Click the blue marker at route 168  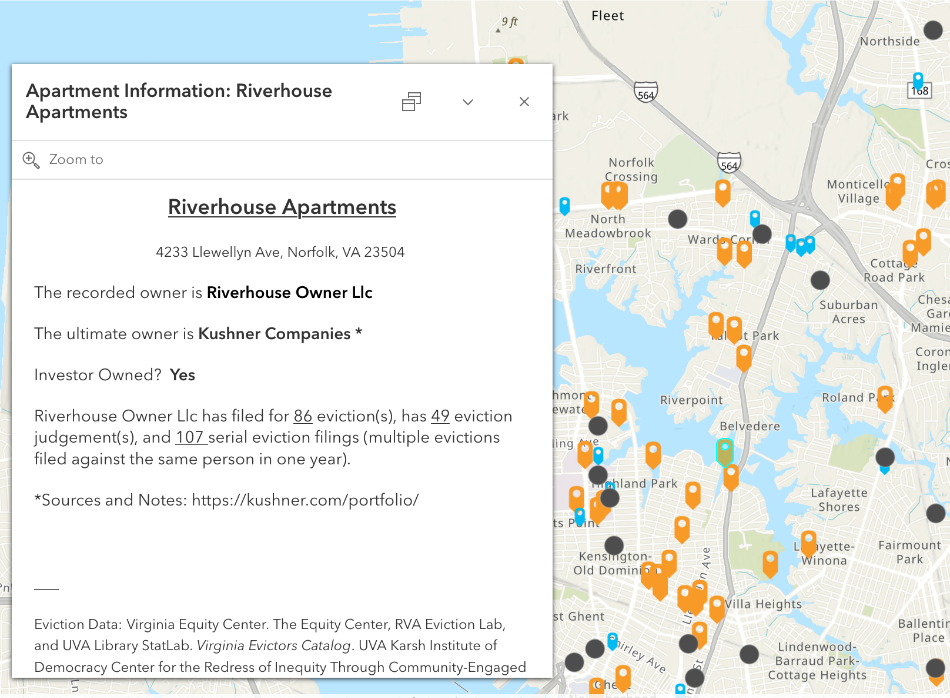click(x=918, y=81)
